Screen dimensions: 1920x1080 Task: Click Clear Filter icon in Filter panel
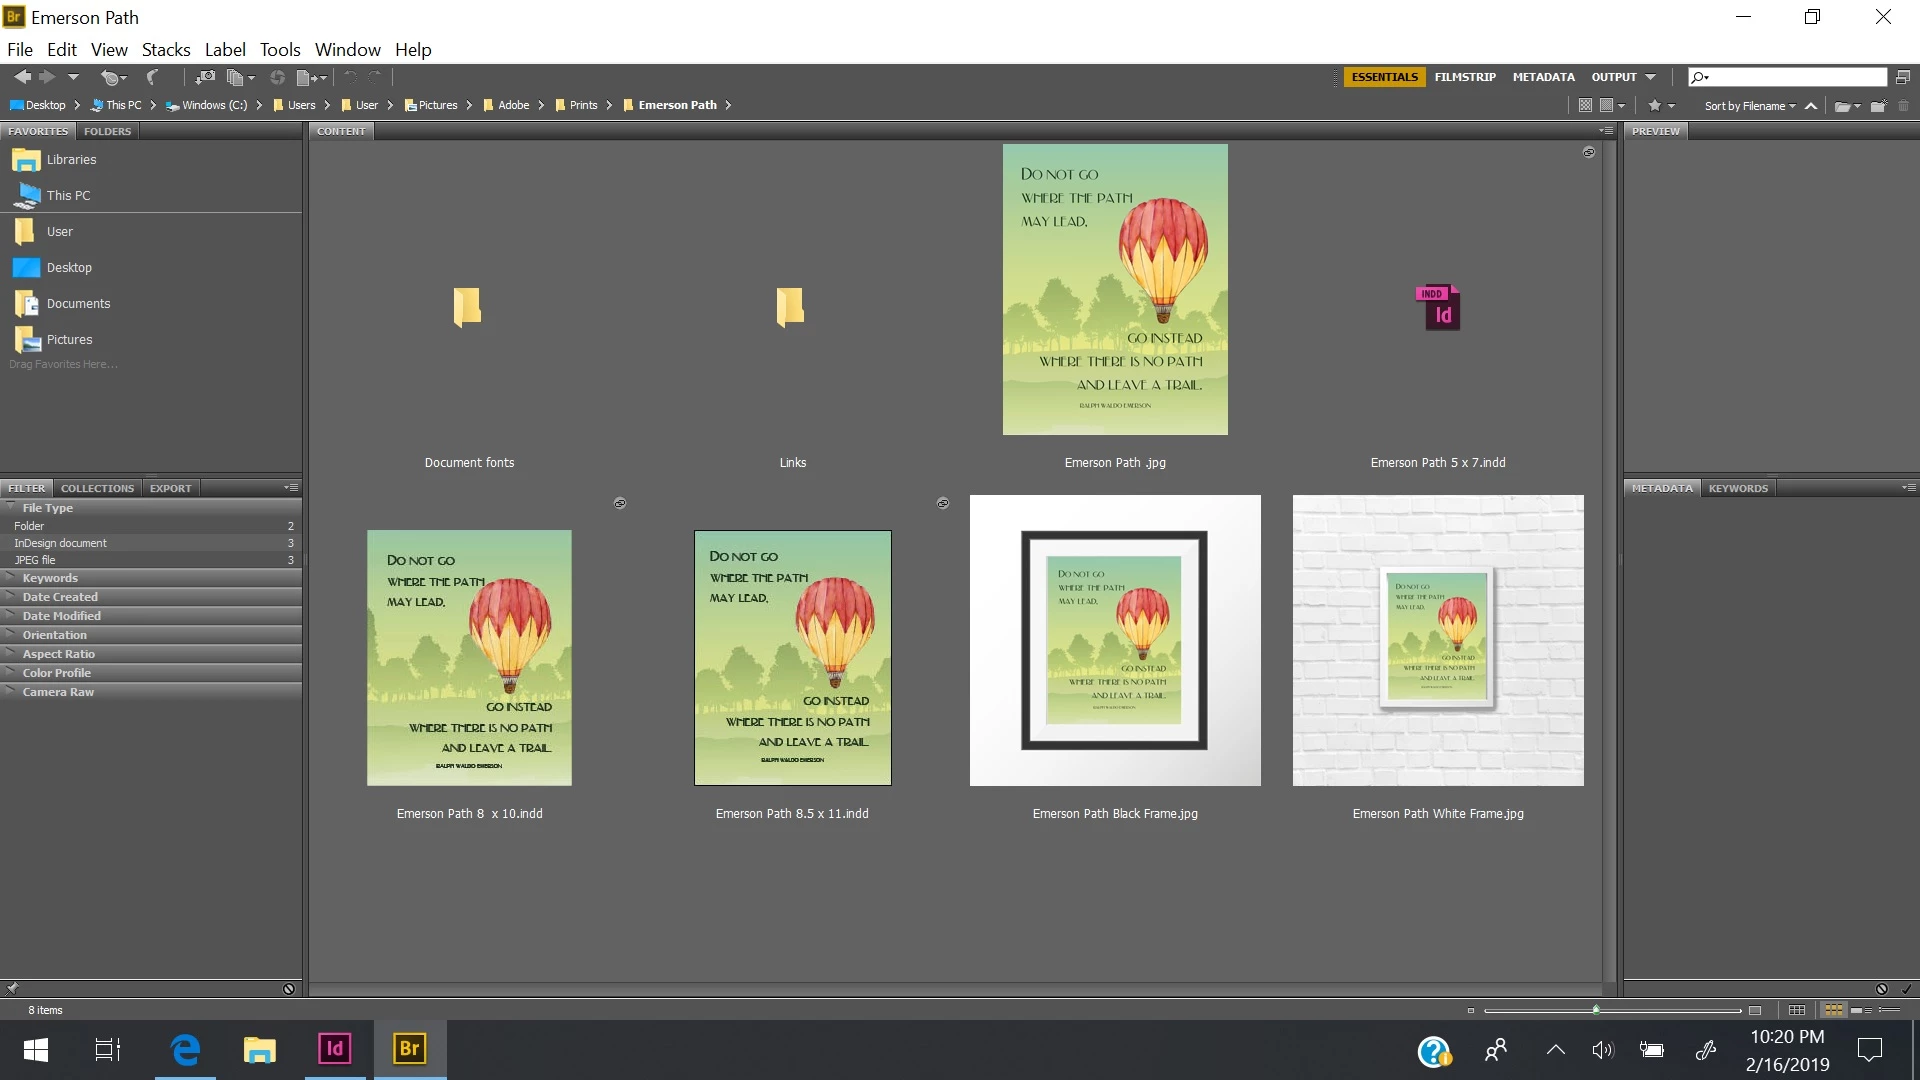pos(289,989)
